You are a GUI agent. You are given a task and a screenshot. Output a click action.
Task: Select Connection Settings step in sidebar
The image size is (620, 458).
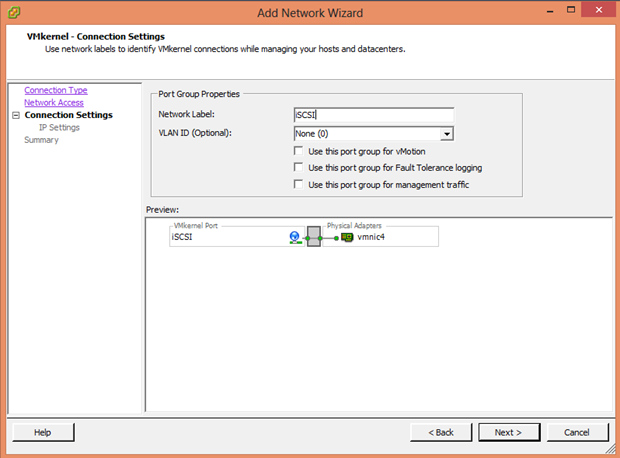pyautogui.click(x=68, y=115)
